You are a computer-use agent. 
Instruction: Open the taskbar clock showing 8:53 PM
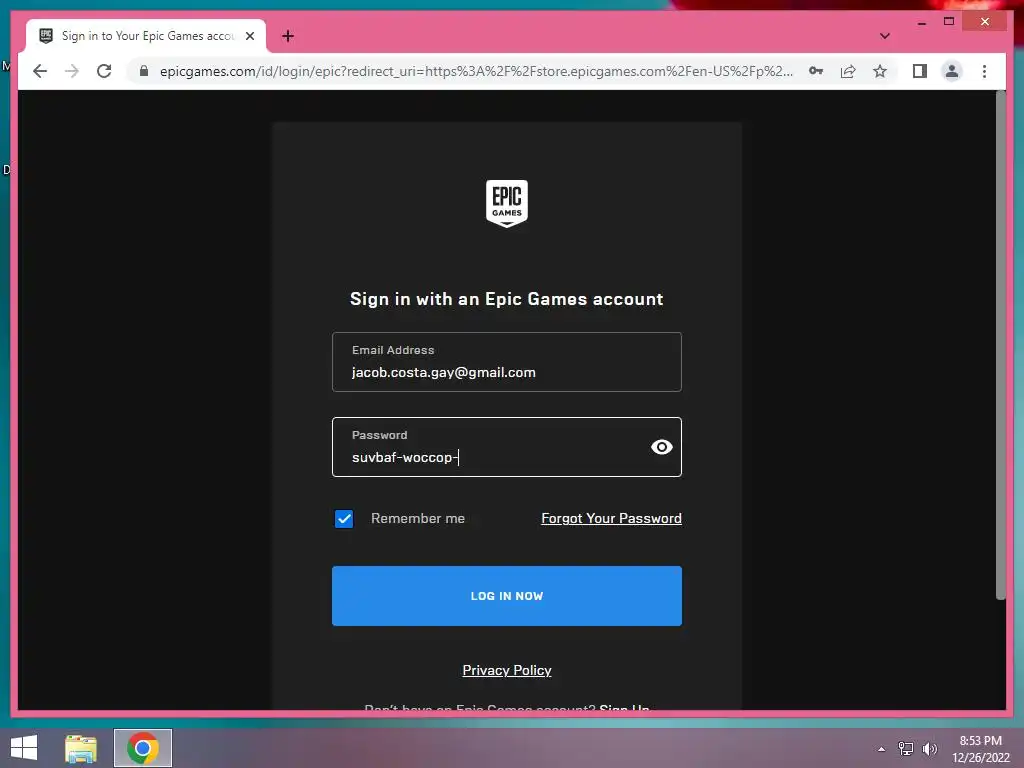point(980,749)
